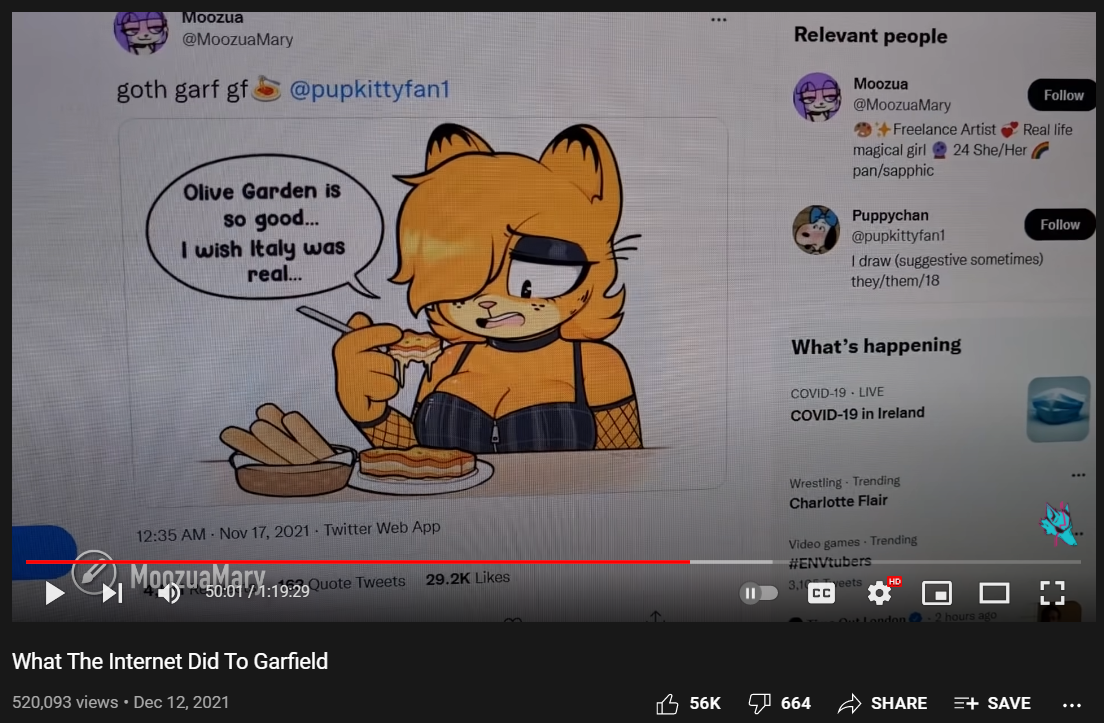Click the 50:01 elapsed time display

[x=223, y=591]
